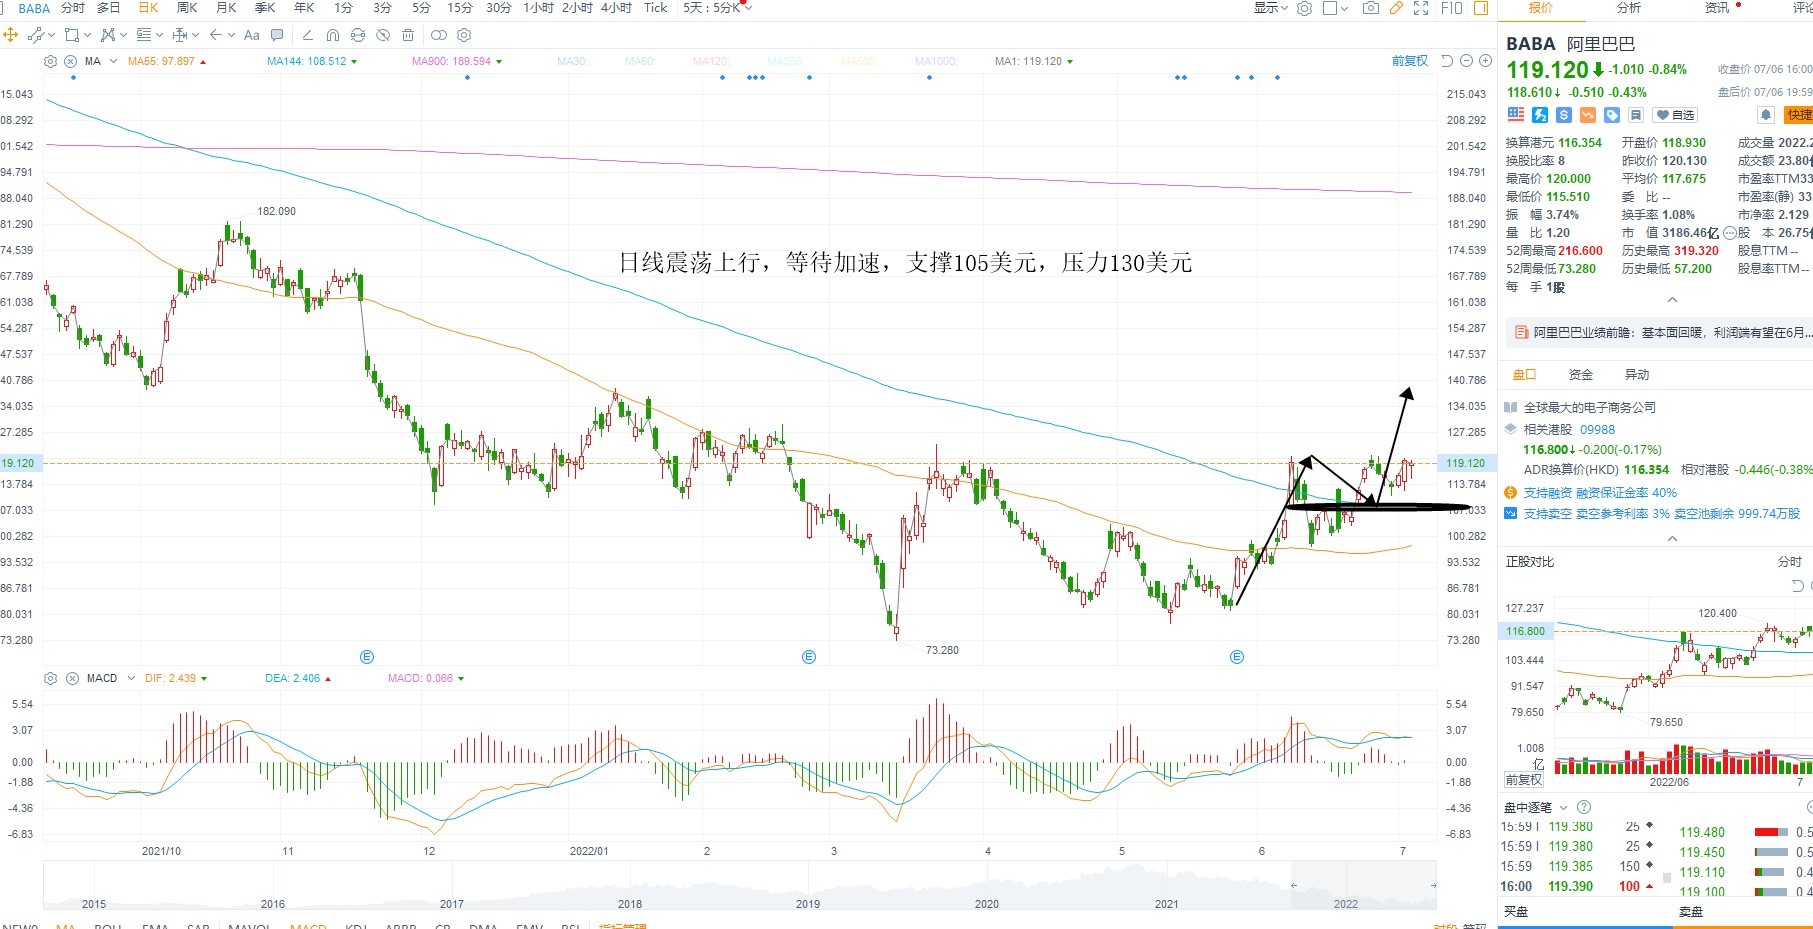This screenshot has width=1813, height=929.
Task: Select the Tick timeframe
Action: [655, 8]
